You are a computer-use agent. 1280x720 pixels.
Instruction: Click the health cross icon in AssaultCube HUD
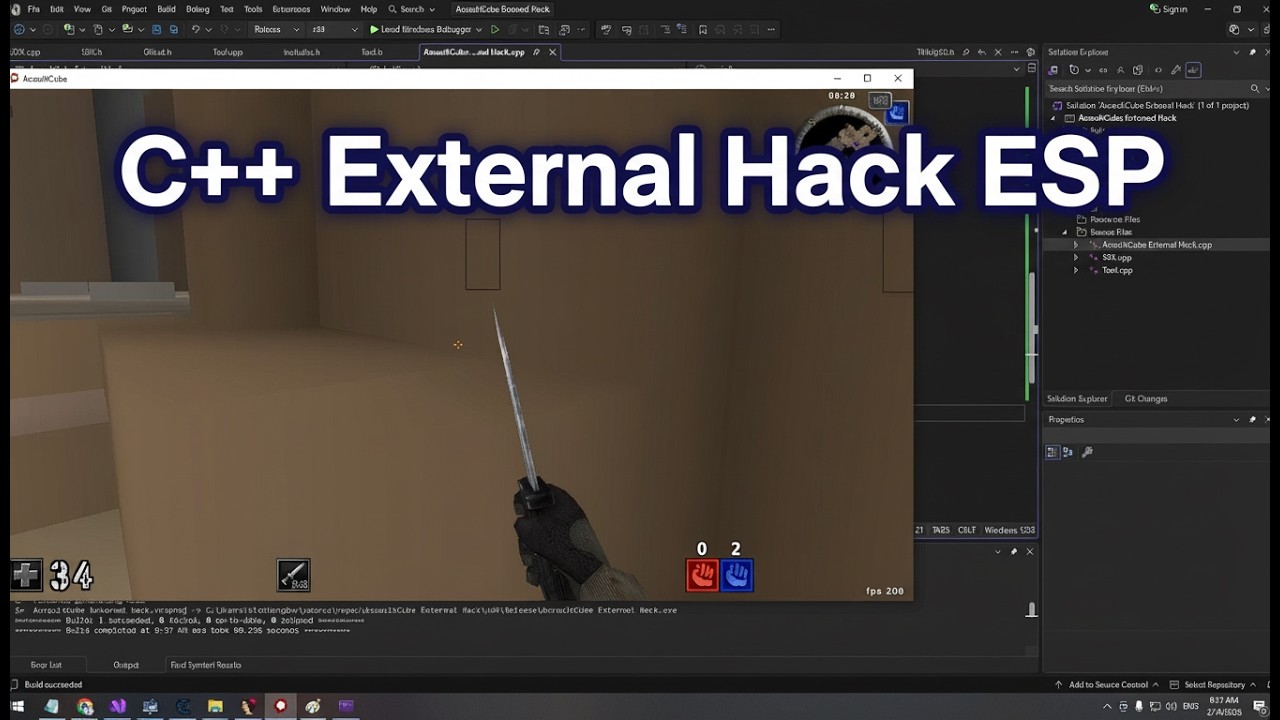[x=26, y=575]
